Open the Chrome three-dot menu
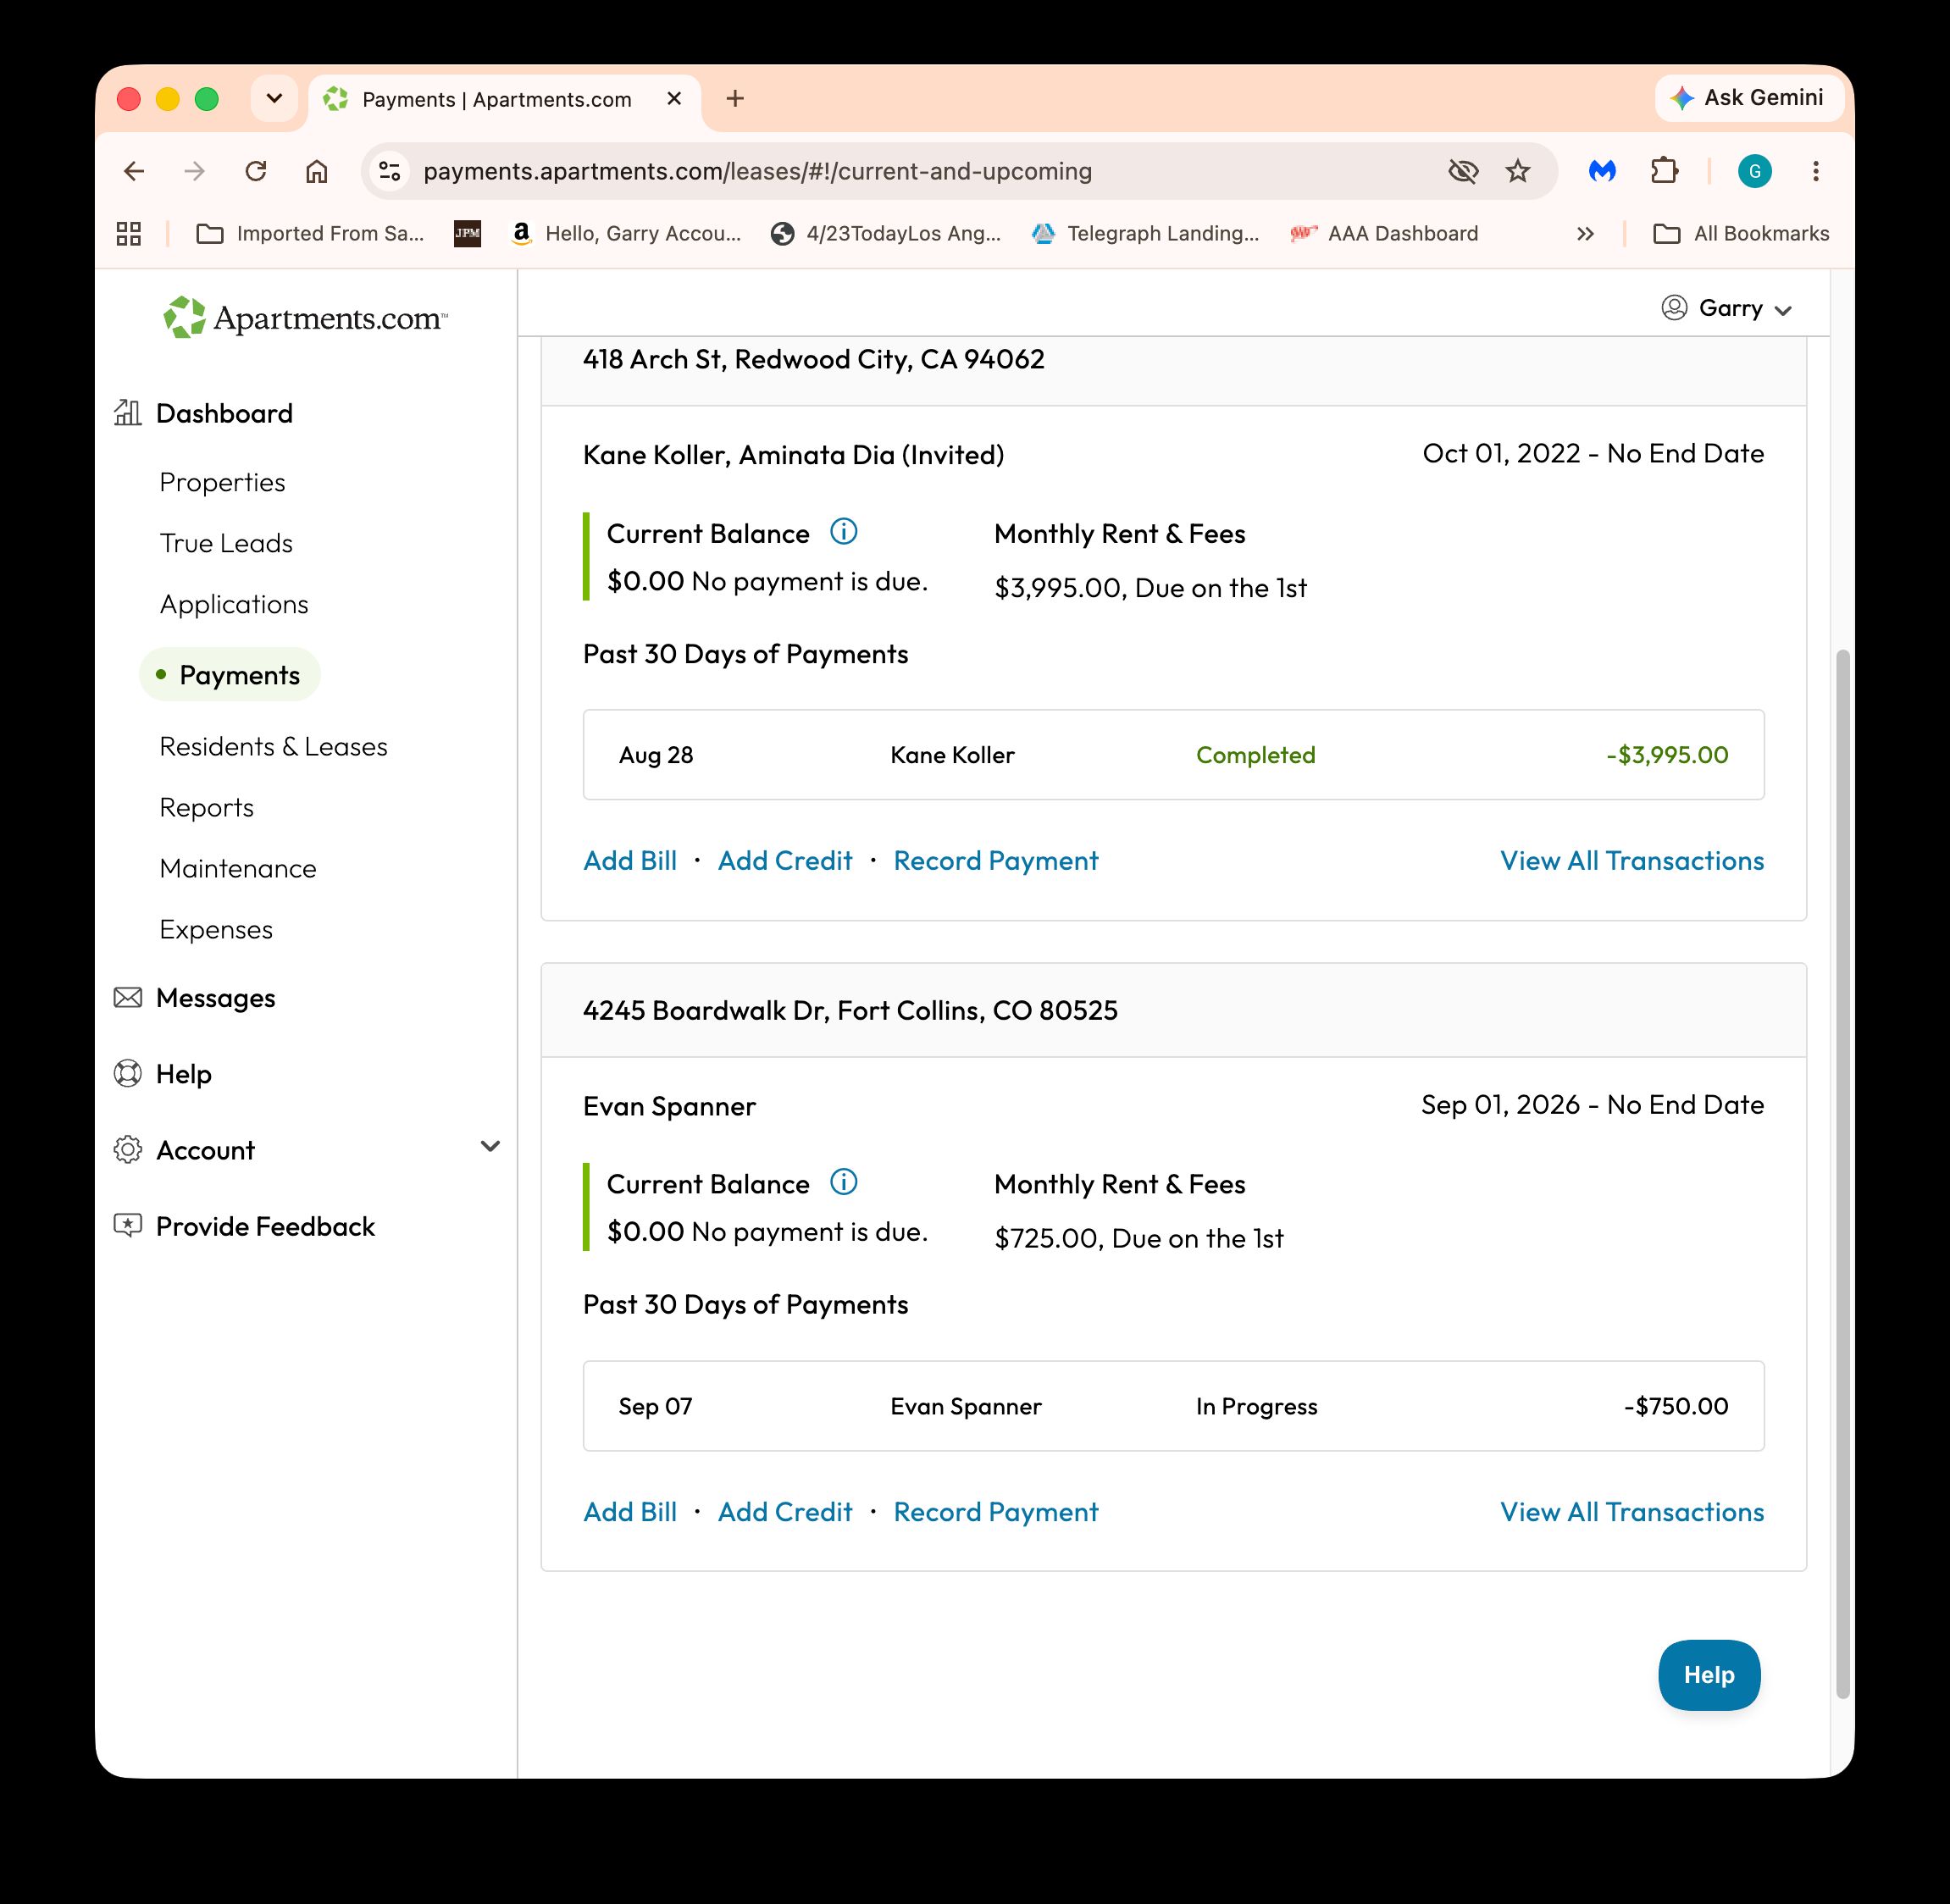Screen dimensions: 1950x1904 [x=1816, y=171]
